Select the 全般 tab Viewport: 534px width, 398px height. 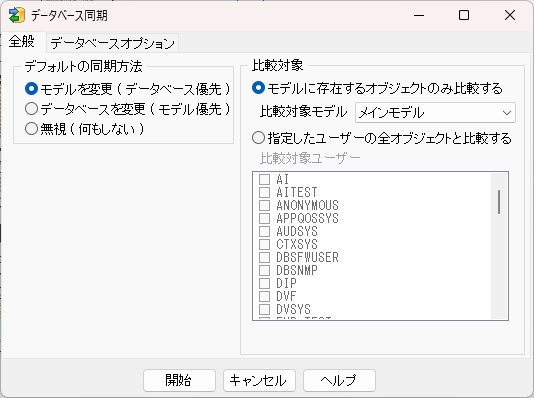click(22, 42)
